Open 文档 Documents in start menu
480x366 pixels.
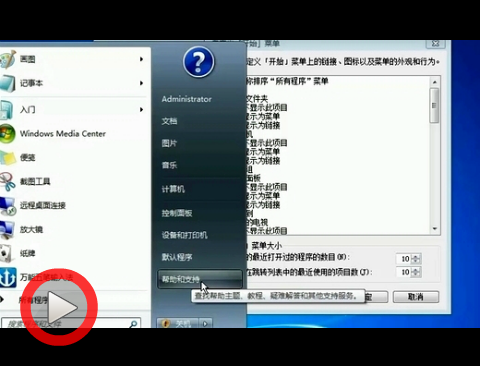[169, 121]
